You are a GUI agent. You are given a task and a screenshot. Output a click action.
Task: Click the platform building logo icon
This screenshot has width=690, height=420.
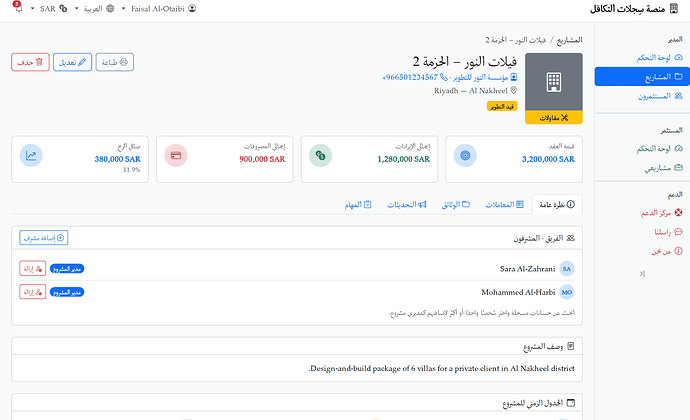pos(673,8)
